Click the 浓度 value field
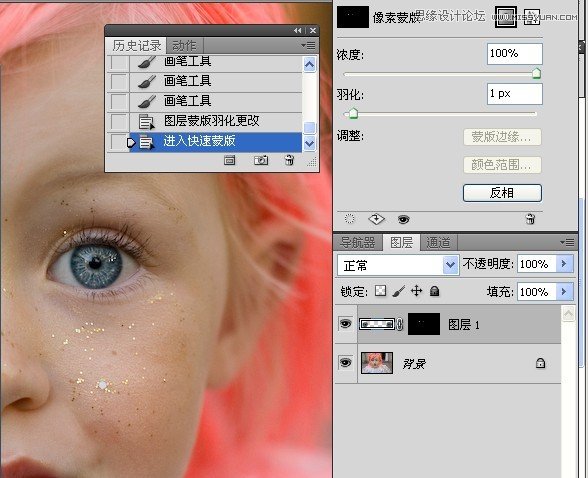The image size is (588, 478). coord(514,54)
